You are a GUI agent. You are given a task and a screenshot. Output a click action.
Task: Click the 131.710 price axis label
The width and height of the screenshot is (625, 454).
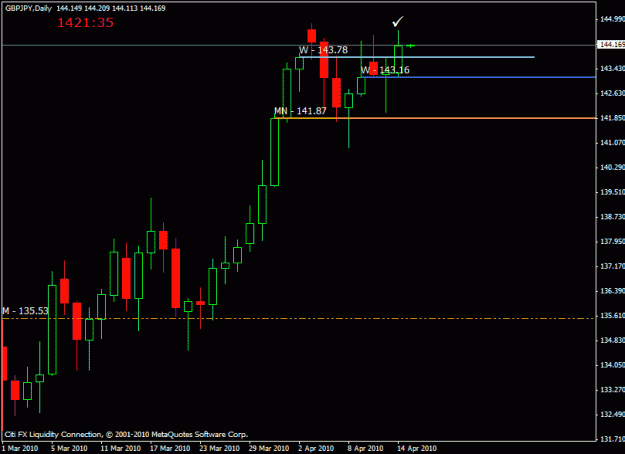pyautogui.click(x=612, y=439)
